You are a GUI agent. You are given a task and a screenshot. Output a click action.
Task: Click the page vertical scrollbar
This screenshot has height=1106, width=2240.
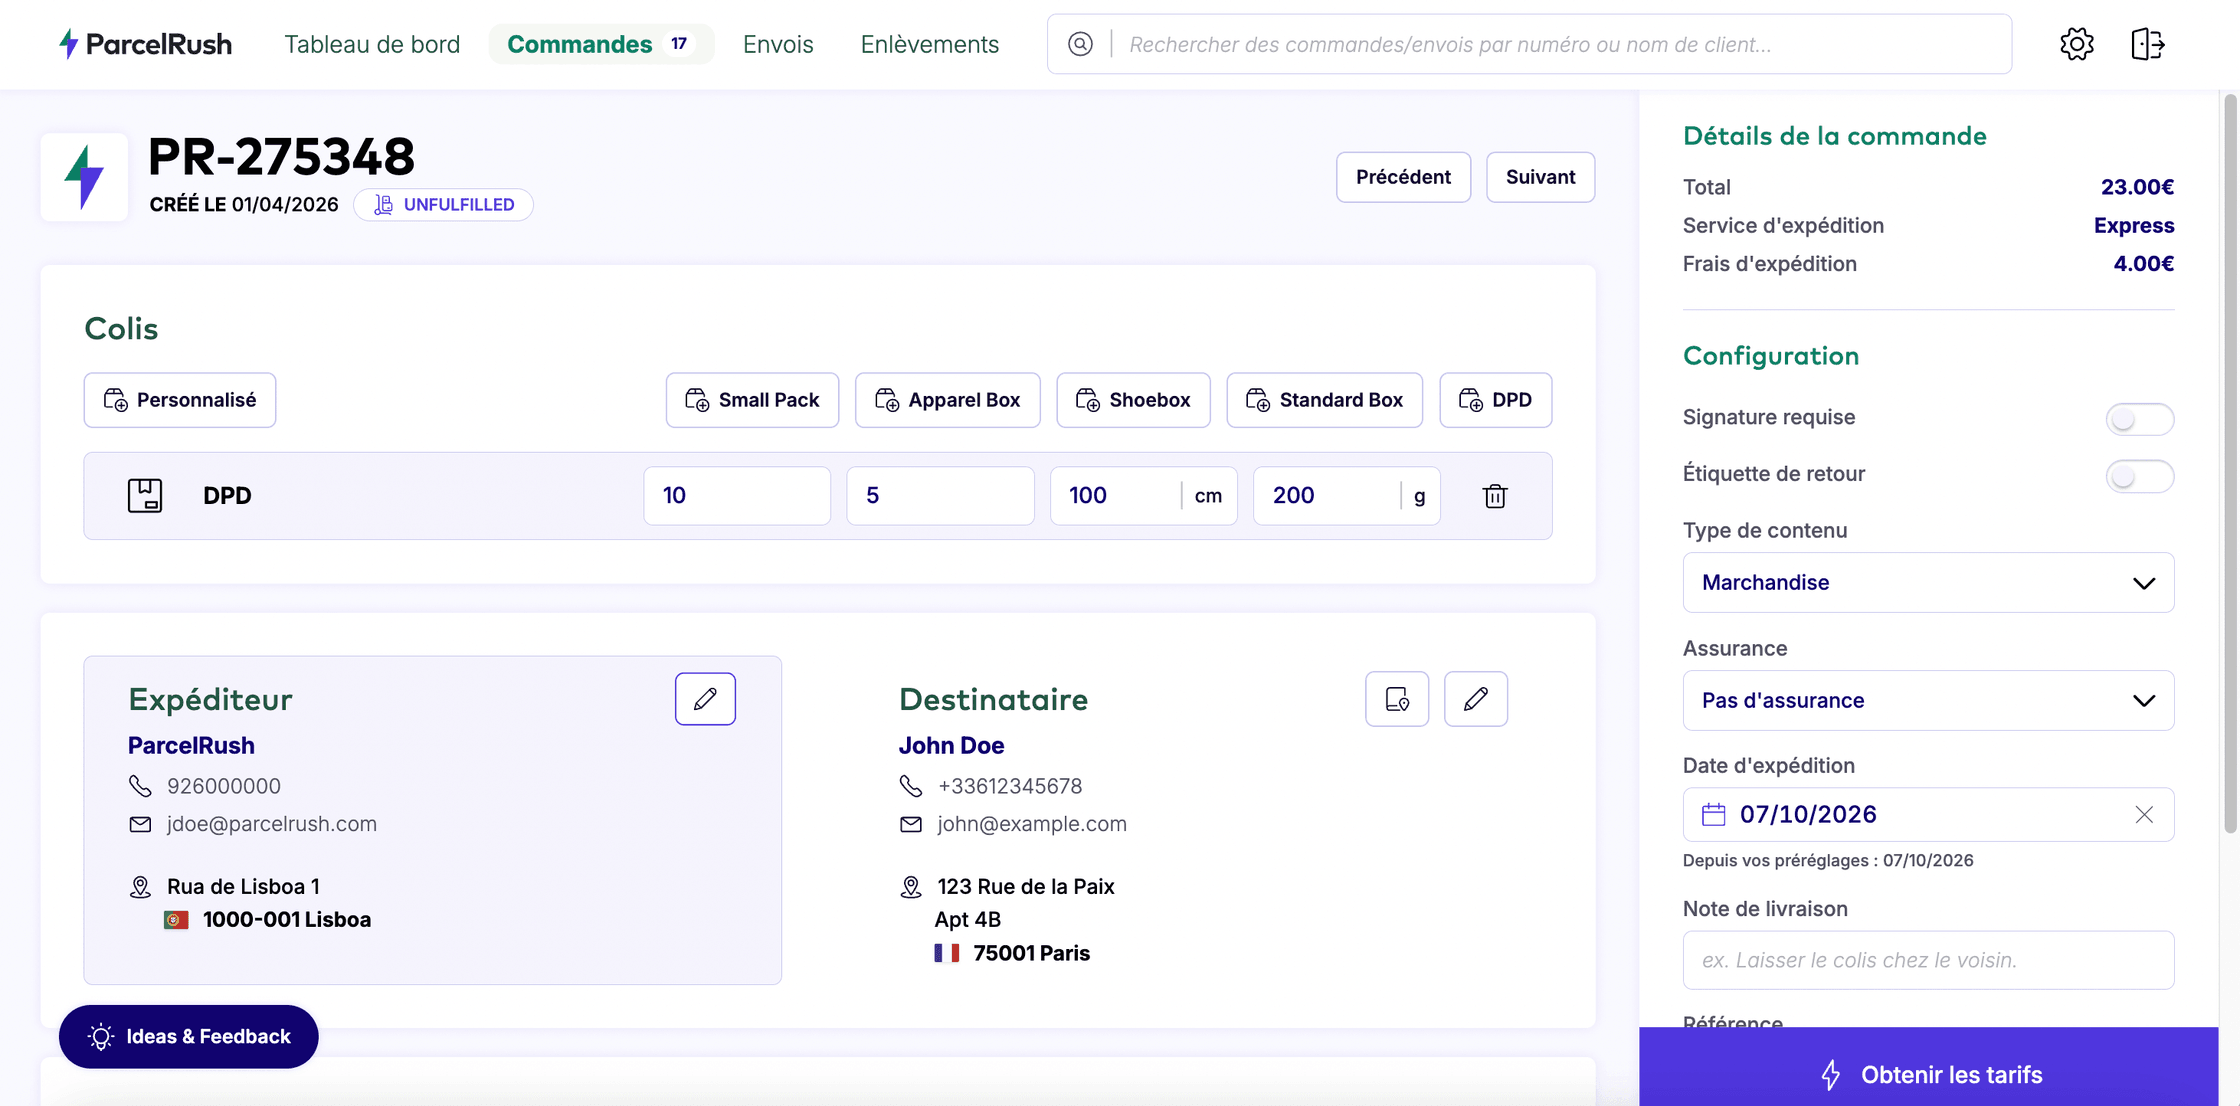point(2229,465)
